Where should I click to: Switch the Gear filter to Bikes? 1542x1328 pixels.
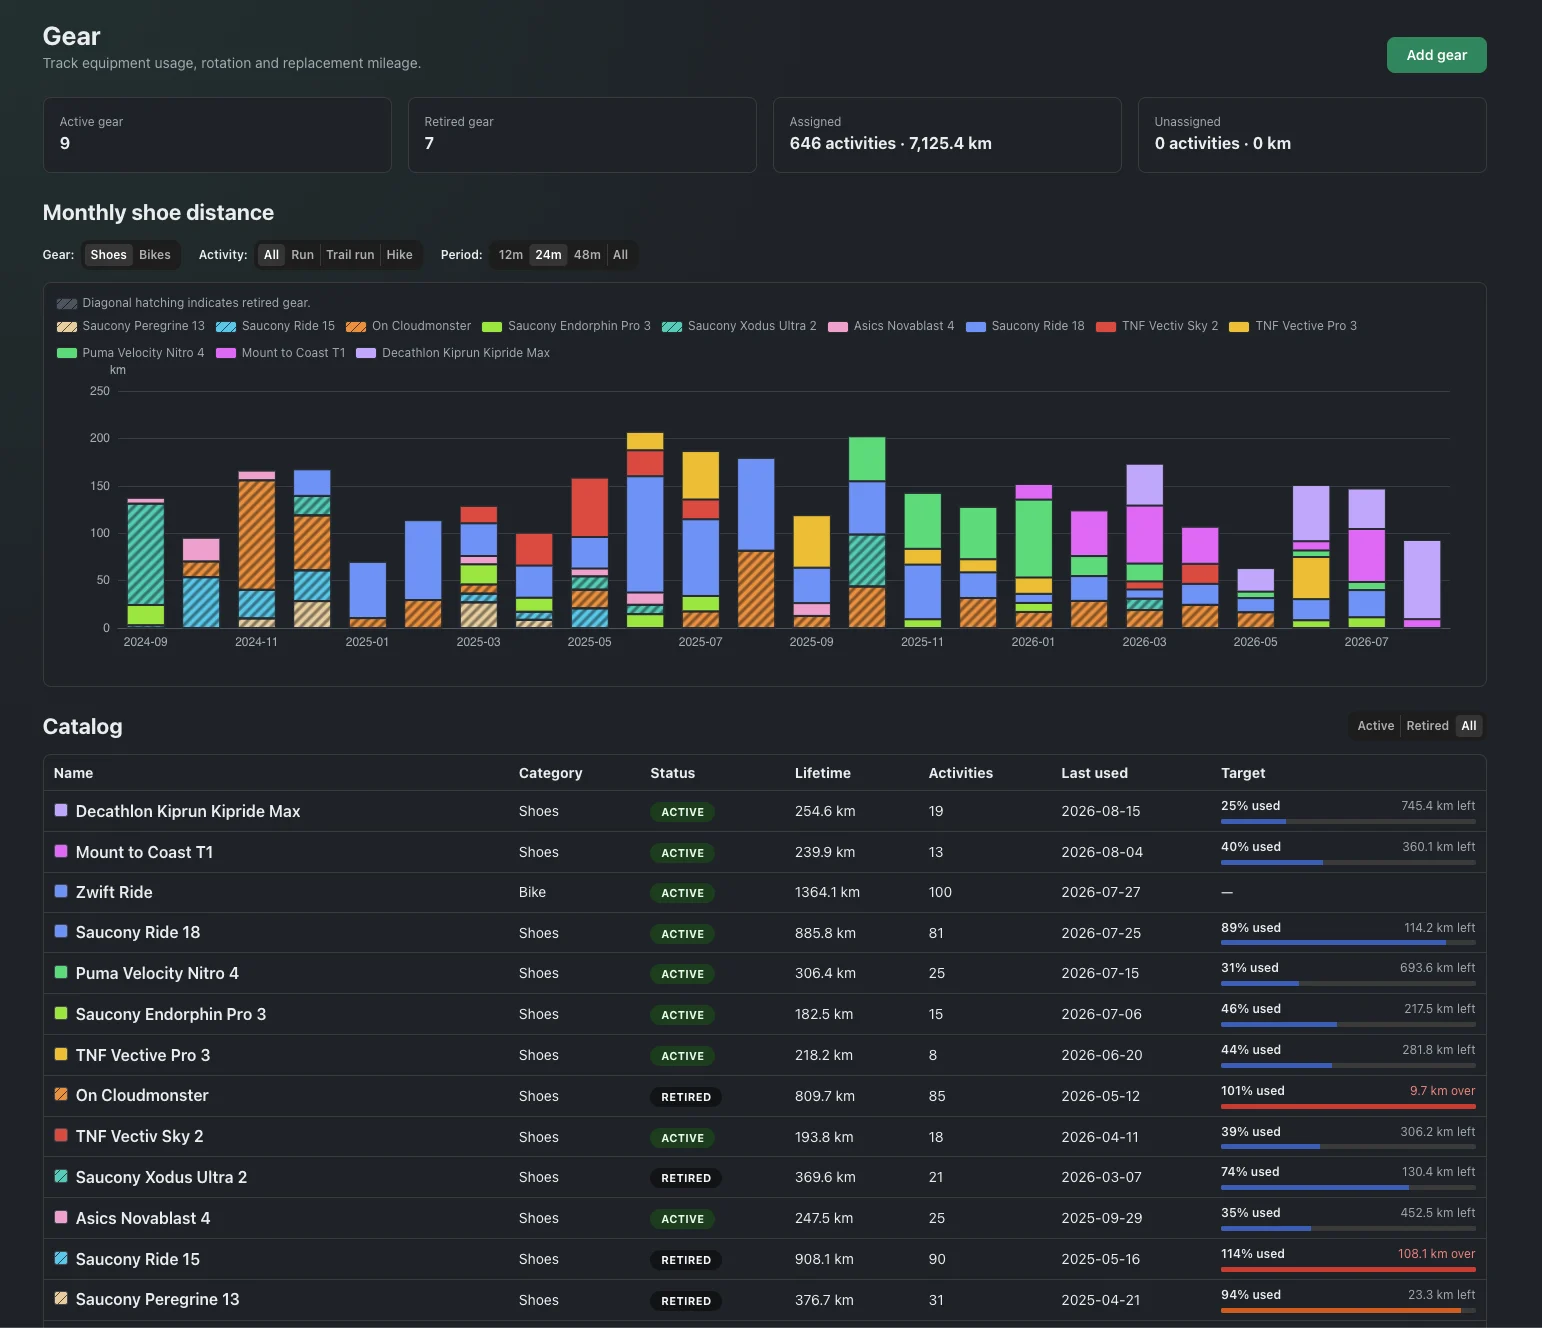[155, 255]
